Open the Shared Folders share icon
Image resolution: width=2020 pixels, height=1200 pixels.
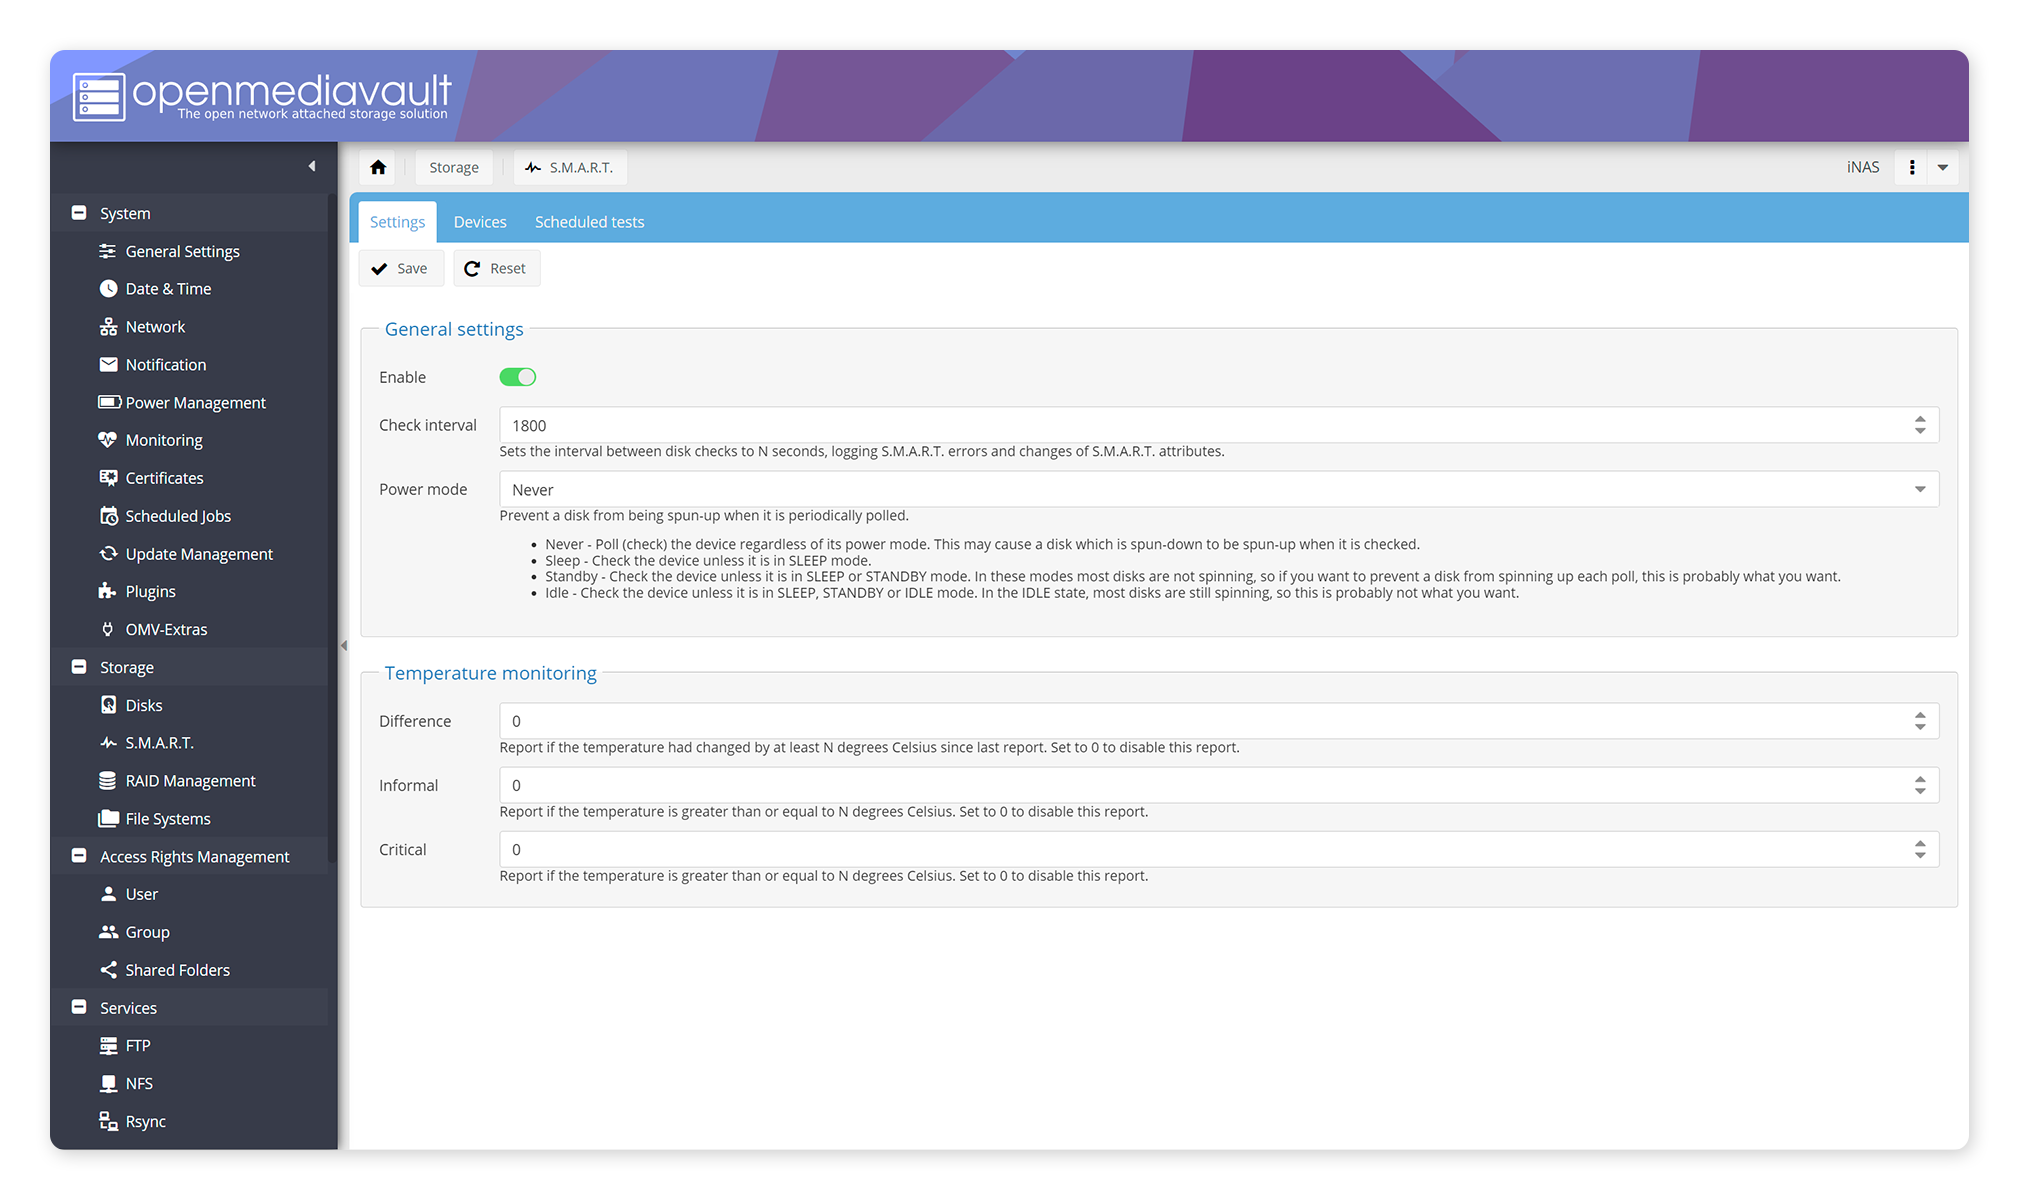point(108,970)
